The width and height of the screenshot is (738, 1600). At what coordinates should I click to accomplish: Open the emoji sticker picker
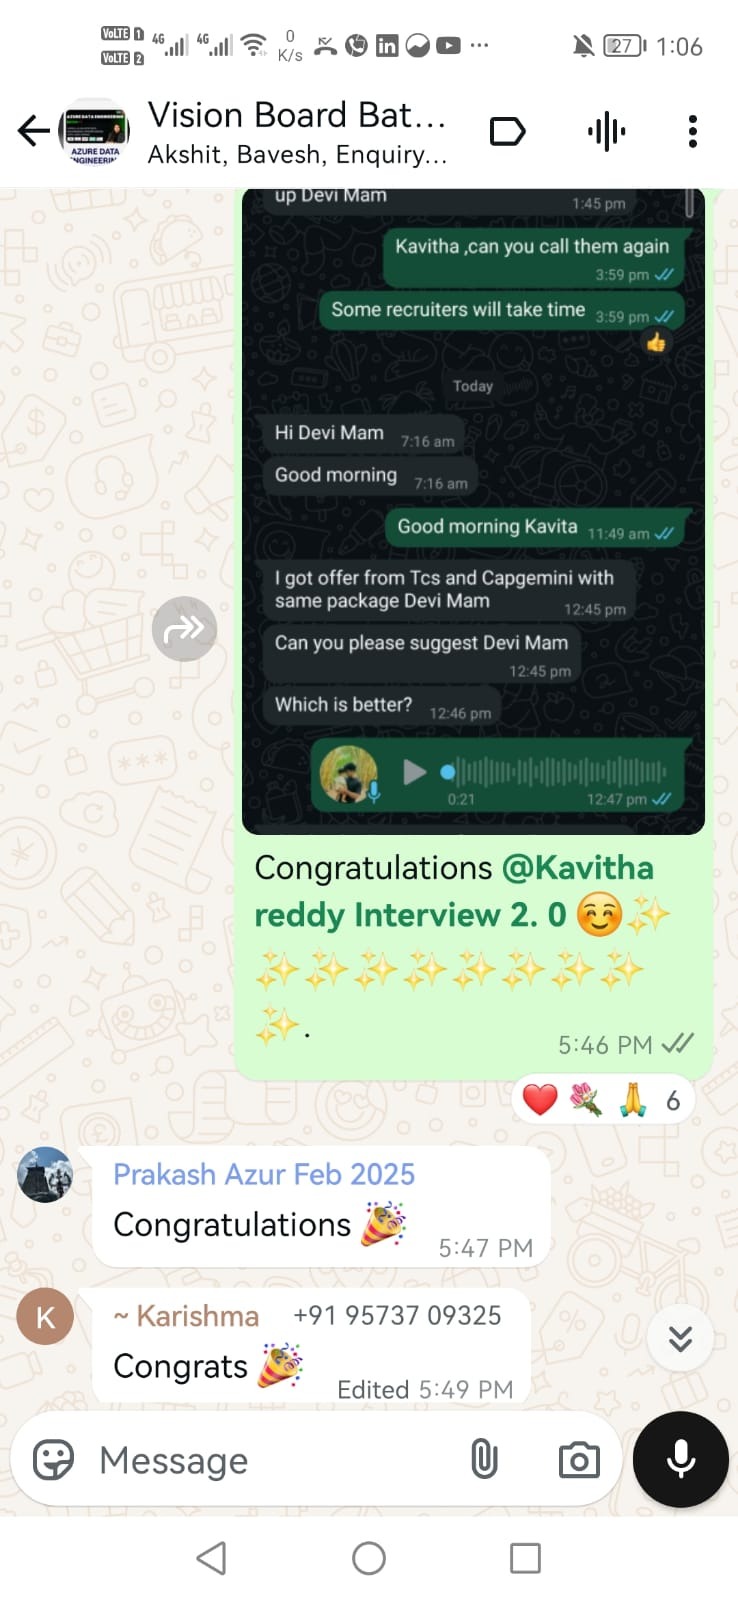click(x=53, y=1460)
